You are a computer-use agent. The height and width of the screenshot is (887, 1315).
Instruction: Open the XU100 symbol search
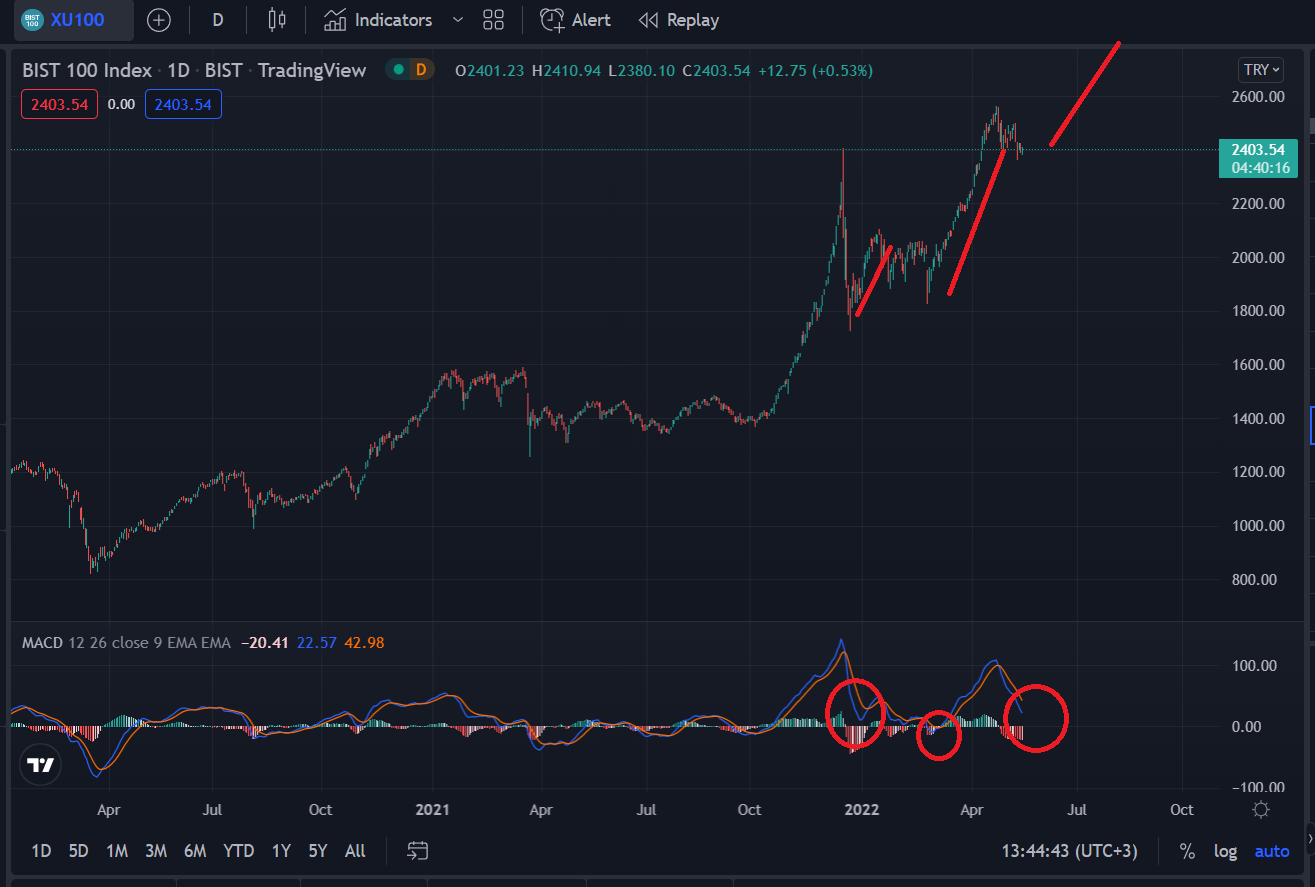[73, 20]
